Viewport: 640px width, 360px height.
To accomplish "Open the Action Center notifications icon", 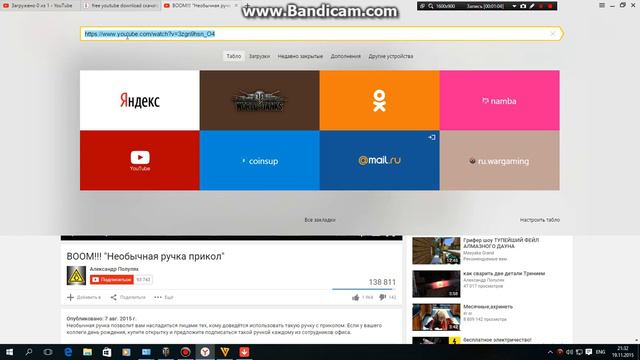I will point(589,352).
